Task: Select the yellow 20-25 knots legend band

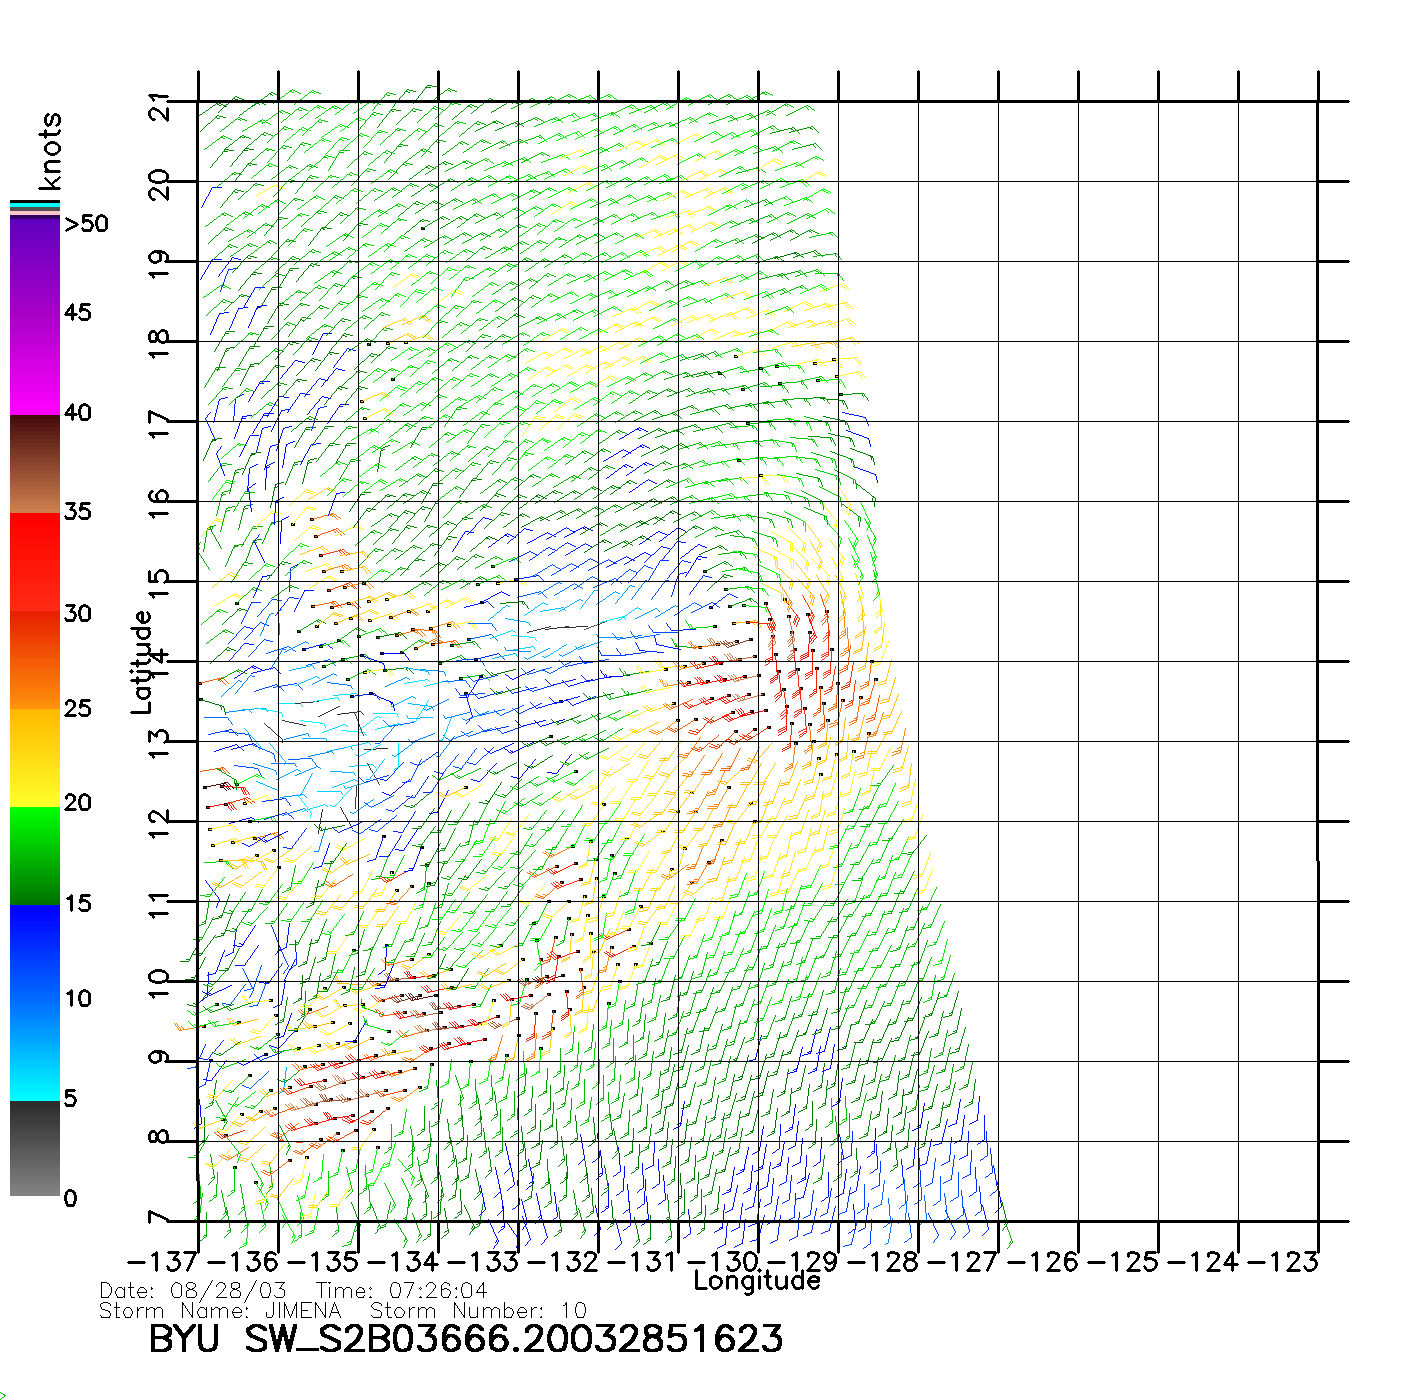Action: (x=35, y=757)
